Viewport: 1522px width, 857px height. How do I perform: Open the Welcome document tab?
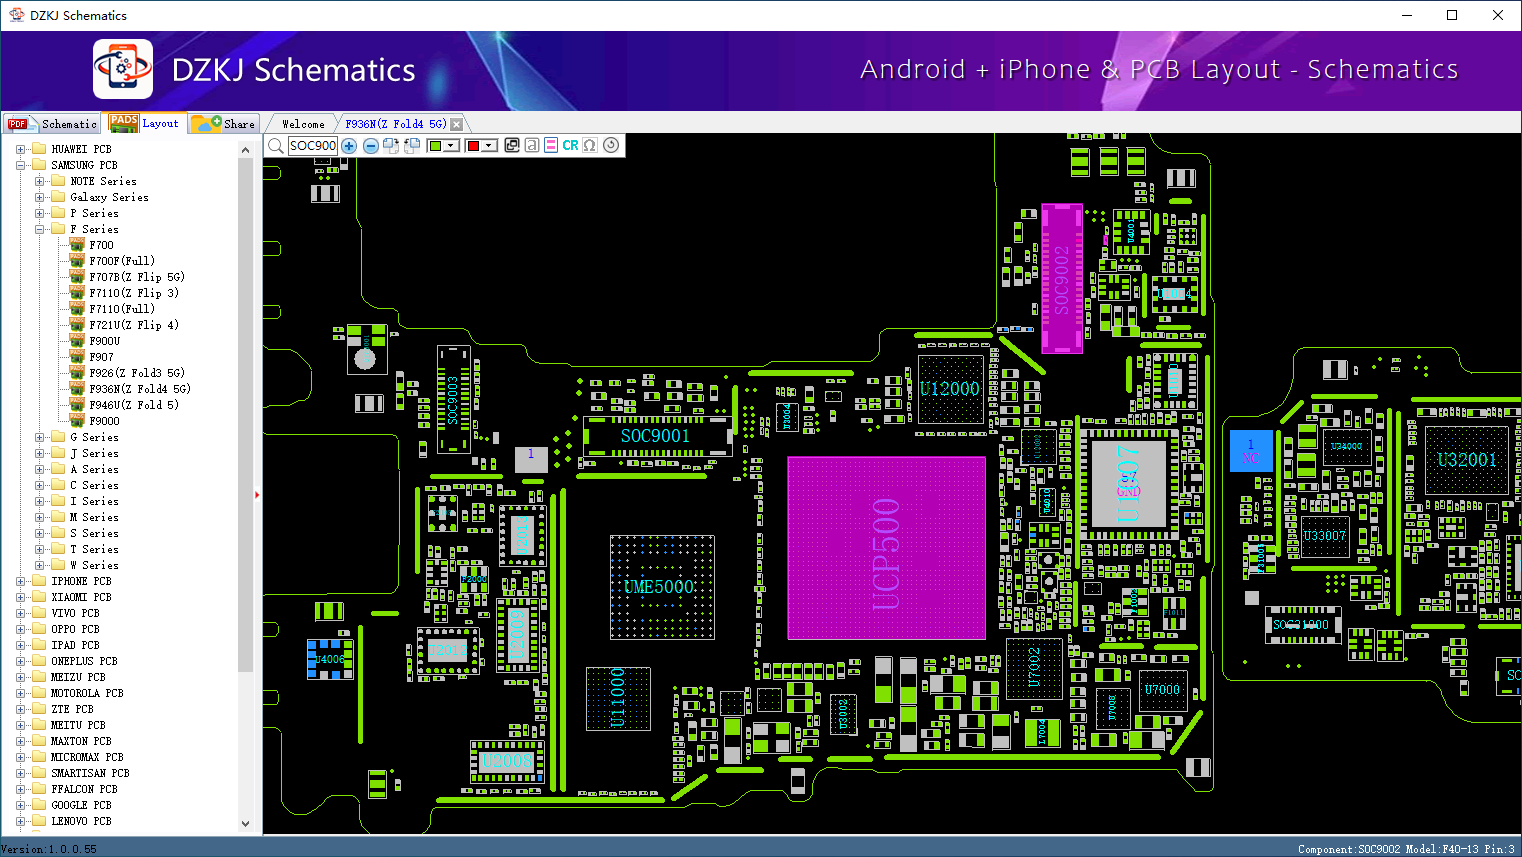click(303, 124)
